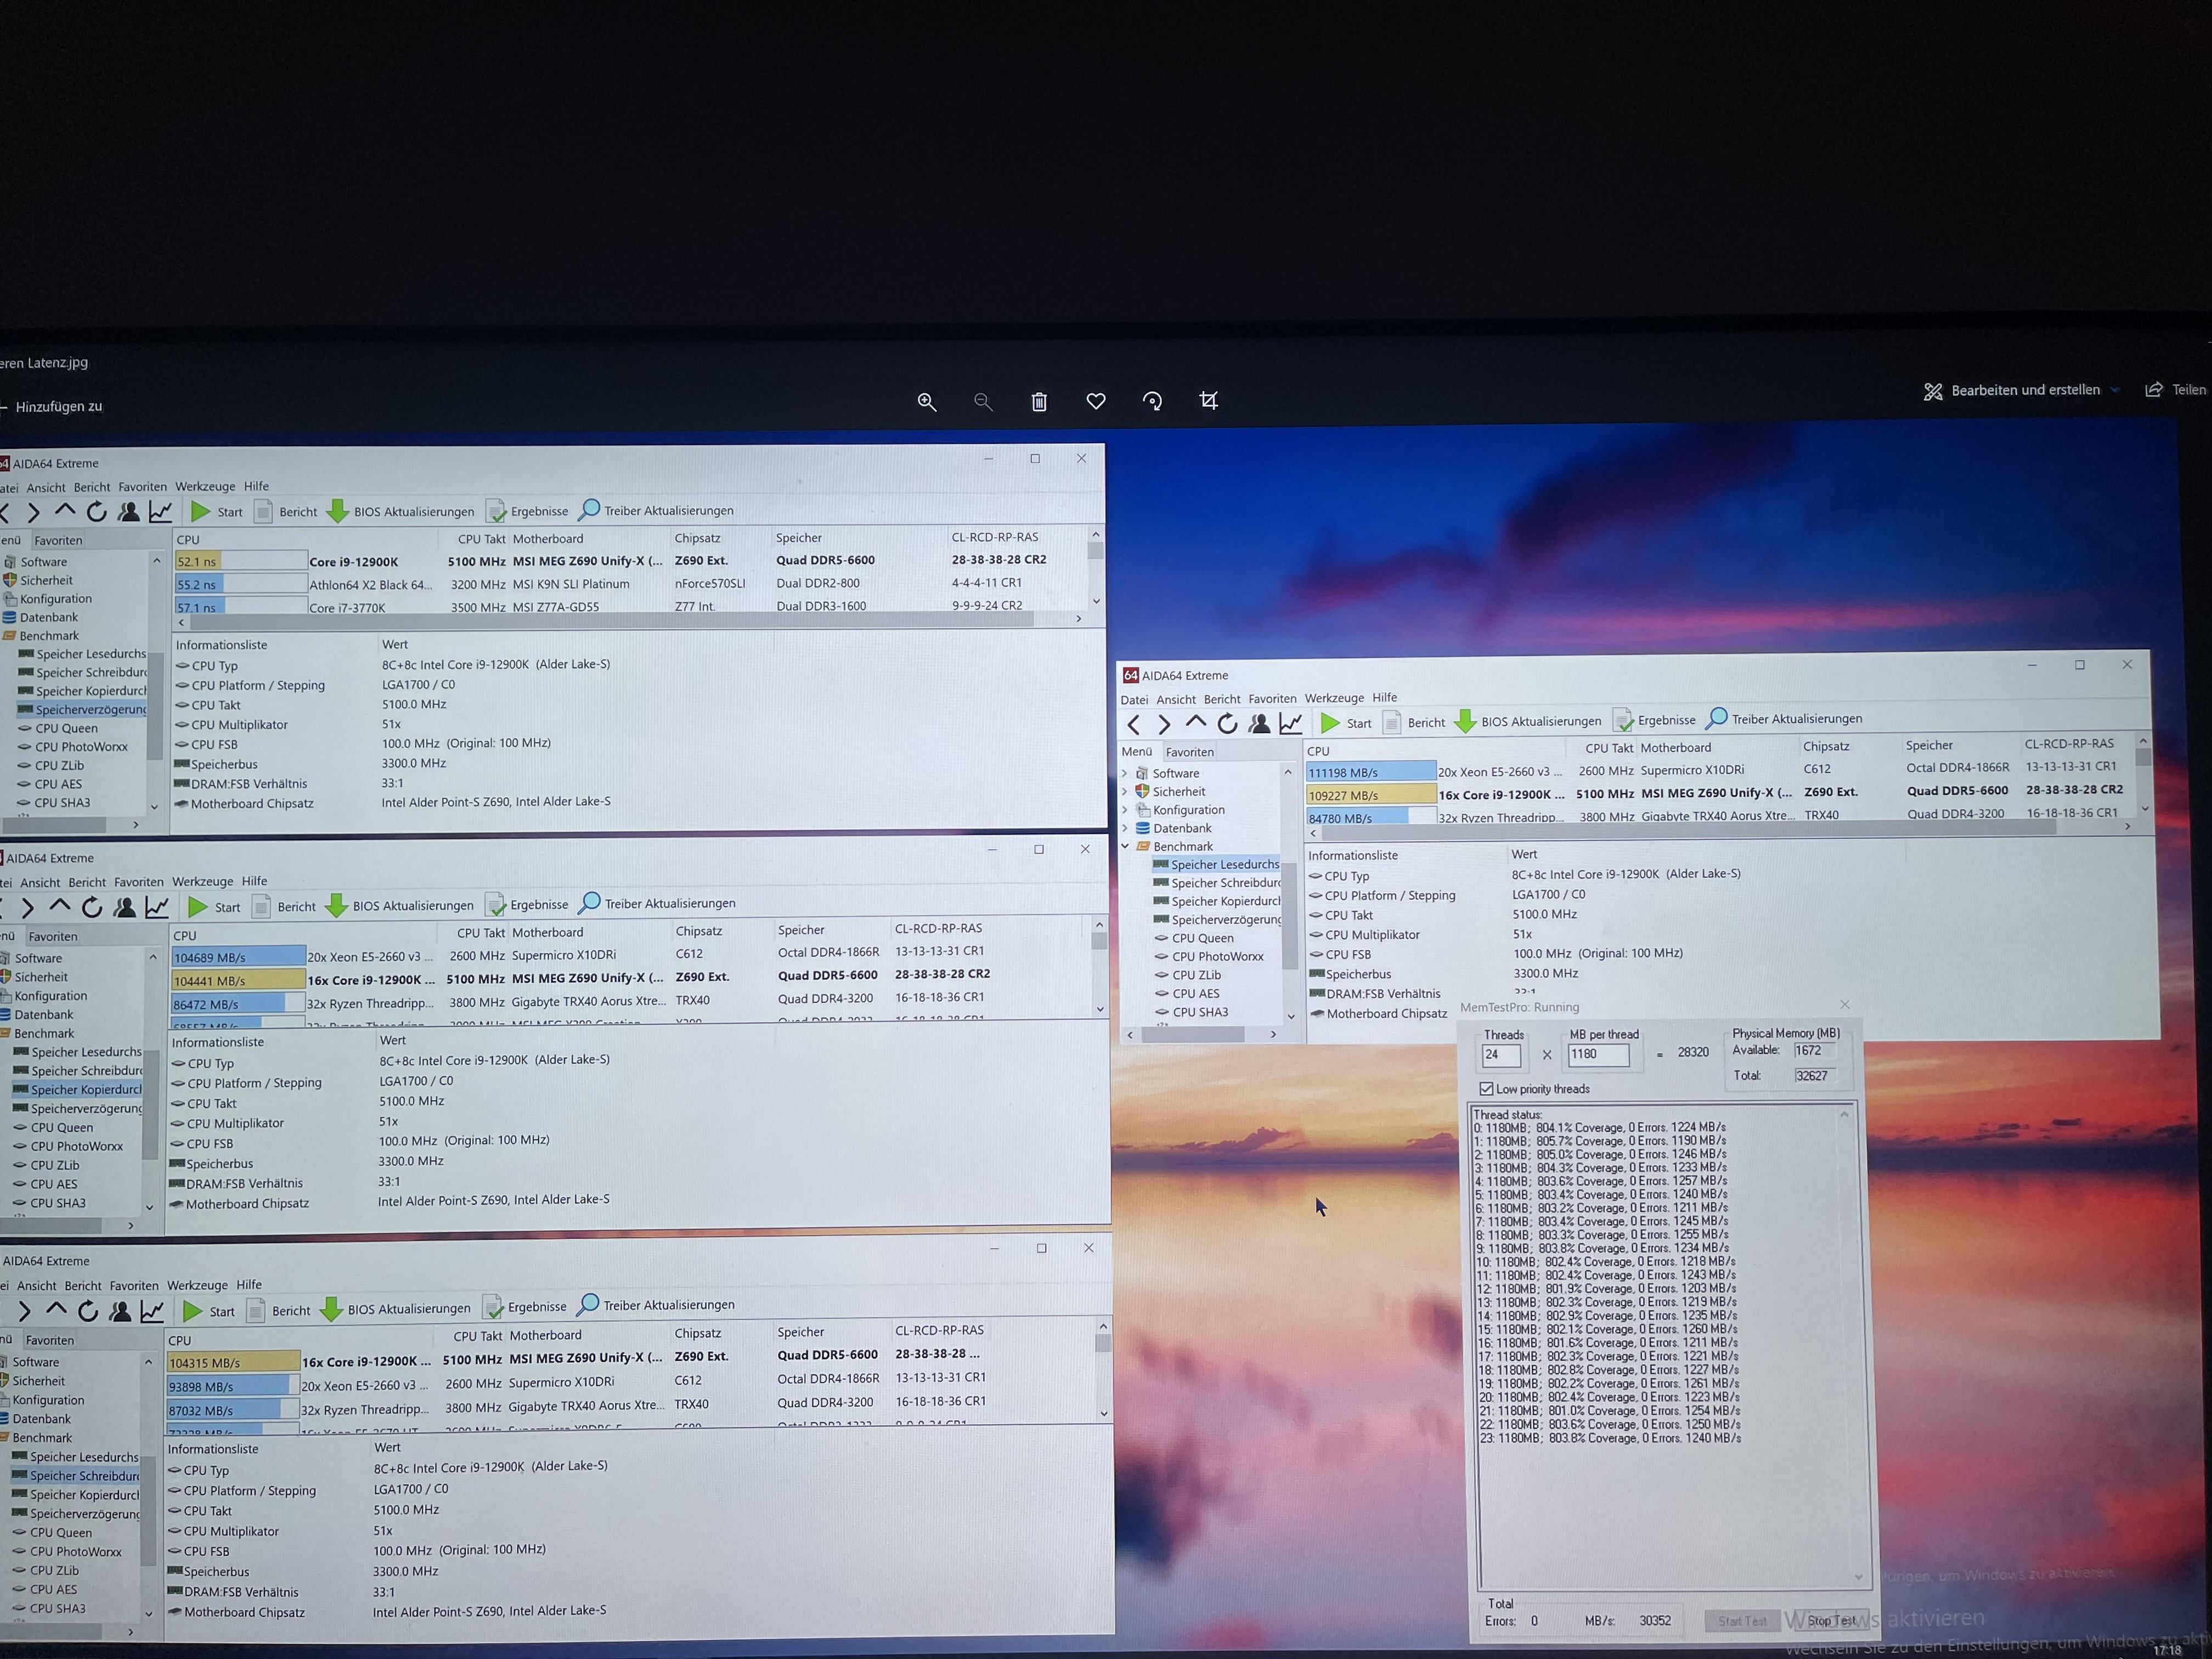The width and height of the screenshot is (2212, 1659).
Task: Expand the Software tree node in right window
Action: pos(1125,773)
